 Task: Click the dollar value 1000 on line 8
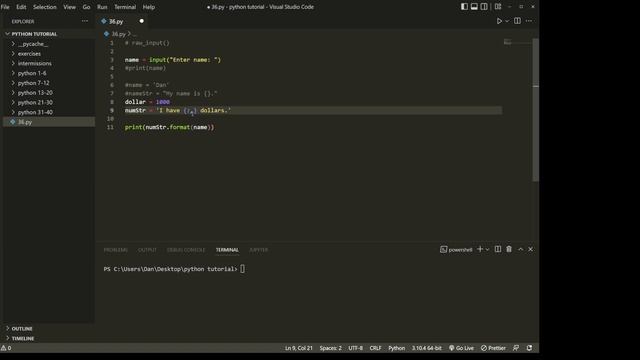coord(163,102)
